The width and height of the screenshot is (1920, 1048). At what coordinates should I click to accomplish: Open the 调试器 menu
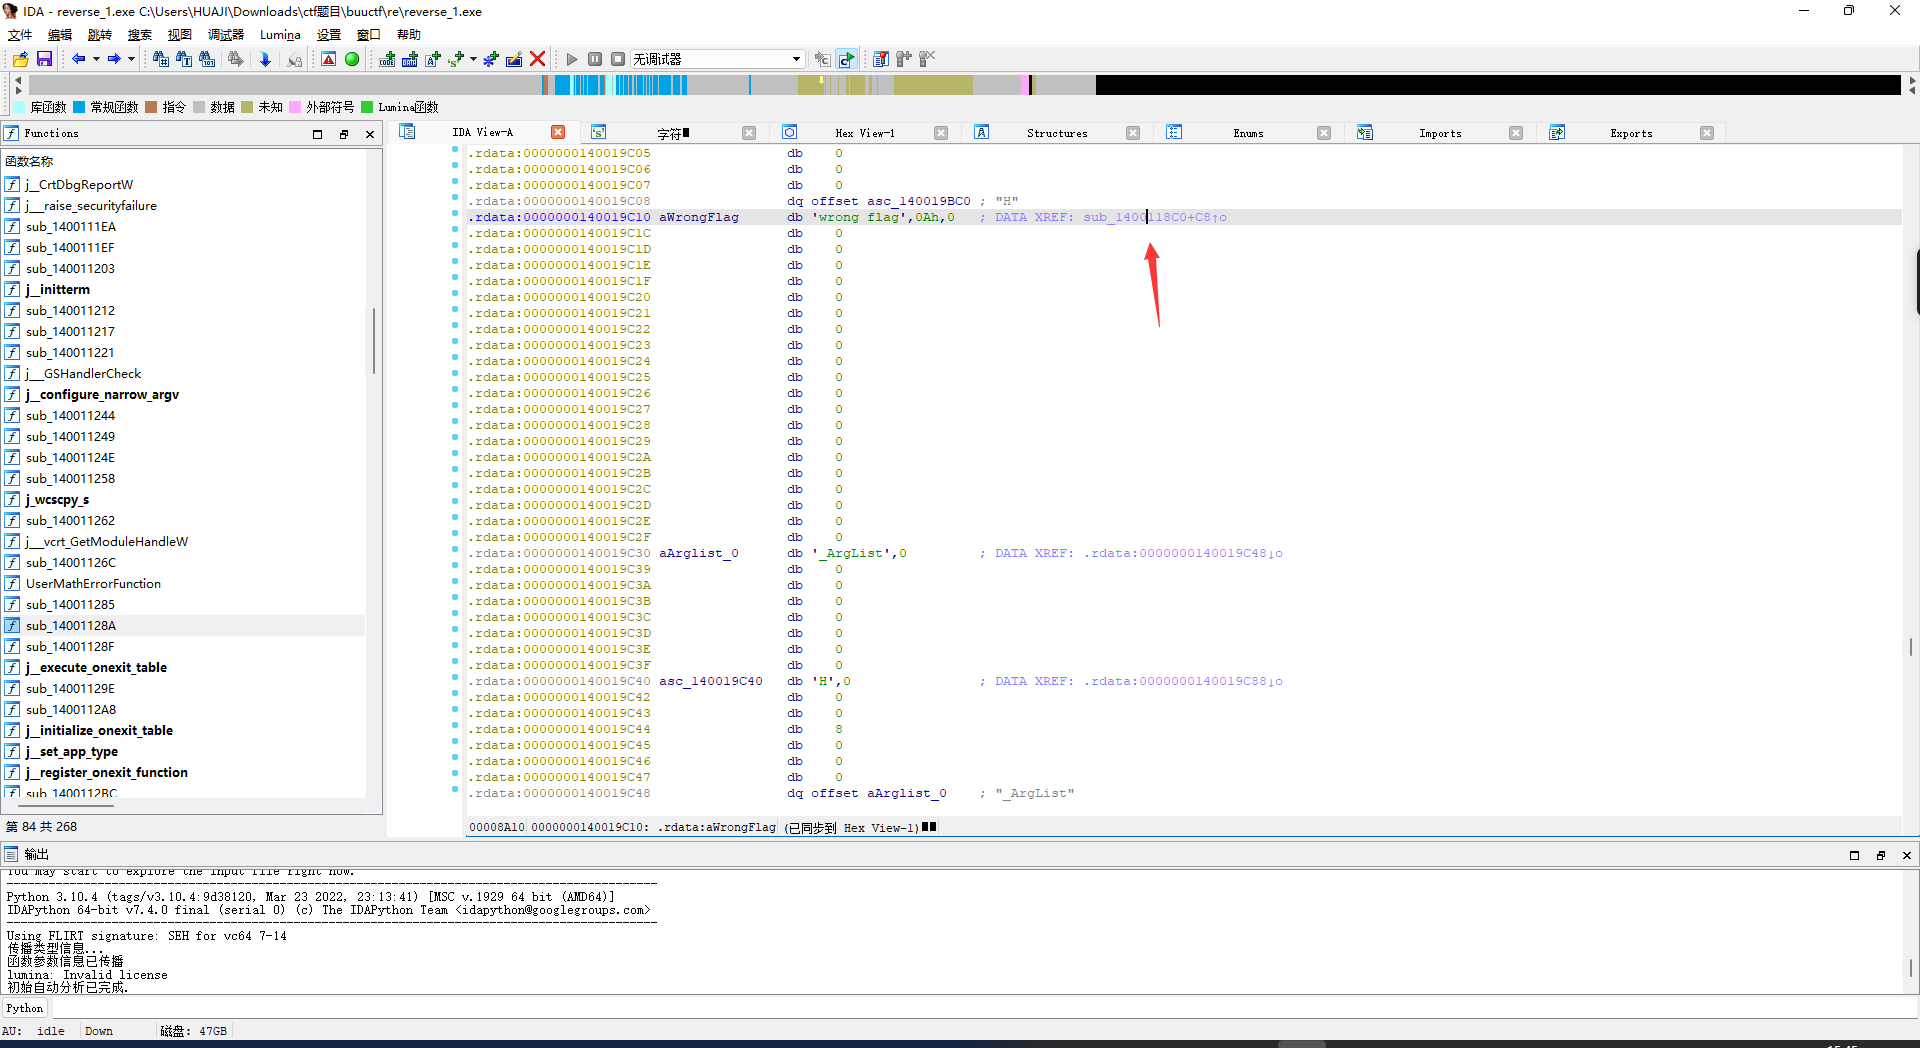point(226,35)
